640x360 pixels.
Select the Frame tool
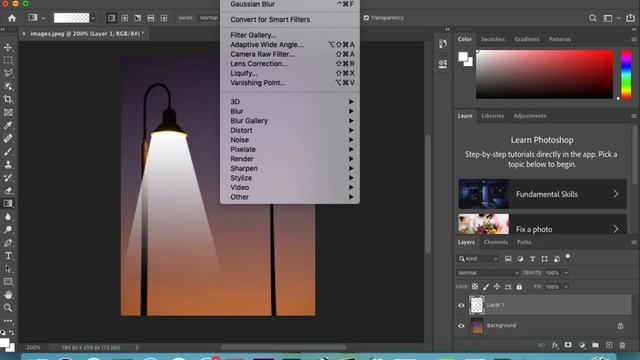pyautogui.click(x=8, y=112)
